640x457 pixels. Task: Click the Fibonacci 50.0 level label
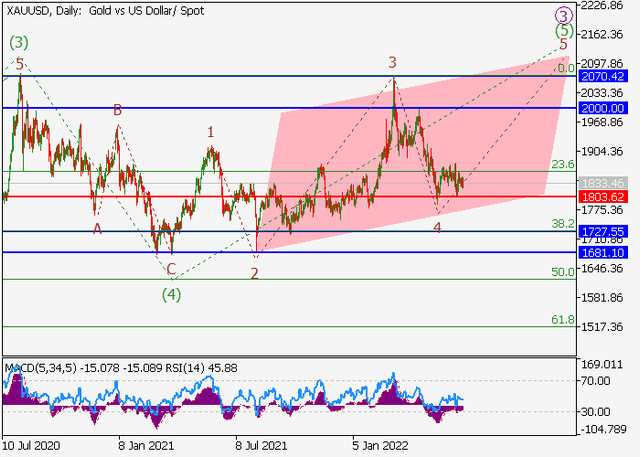pos(563,272)
